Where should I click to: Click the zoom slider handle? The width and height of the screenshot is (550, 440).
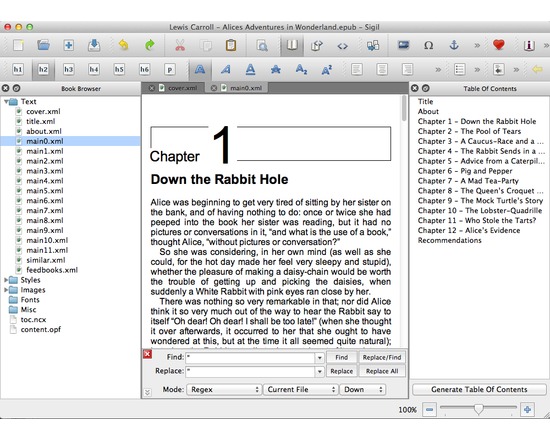(478, 409)
